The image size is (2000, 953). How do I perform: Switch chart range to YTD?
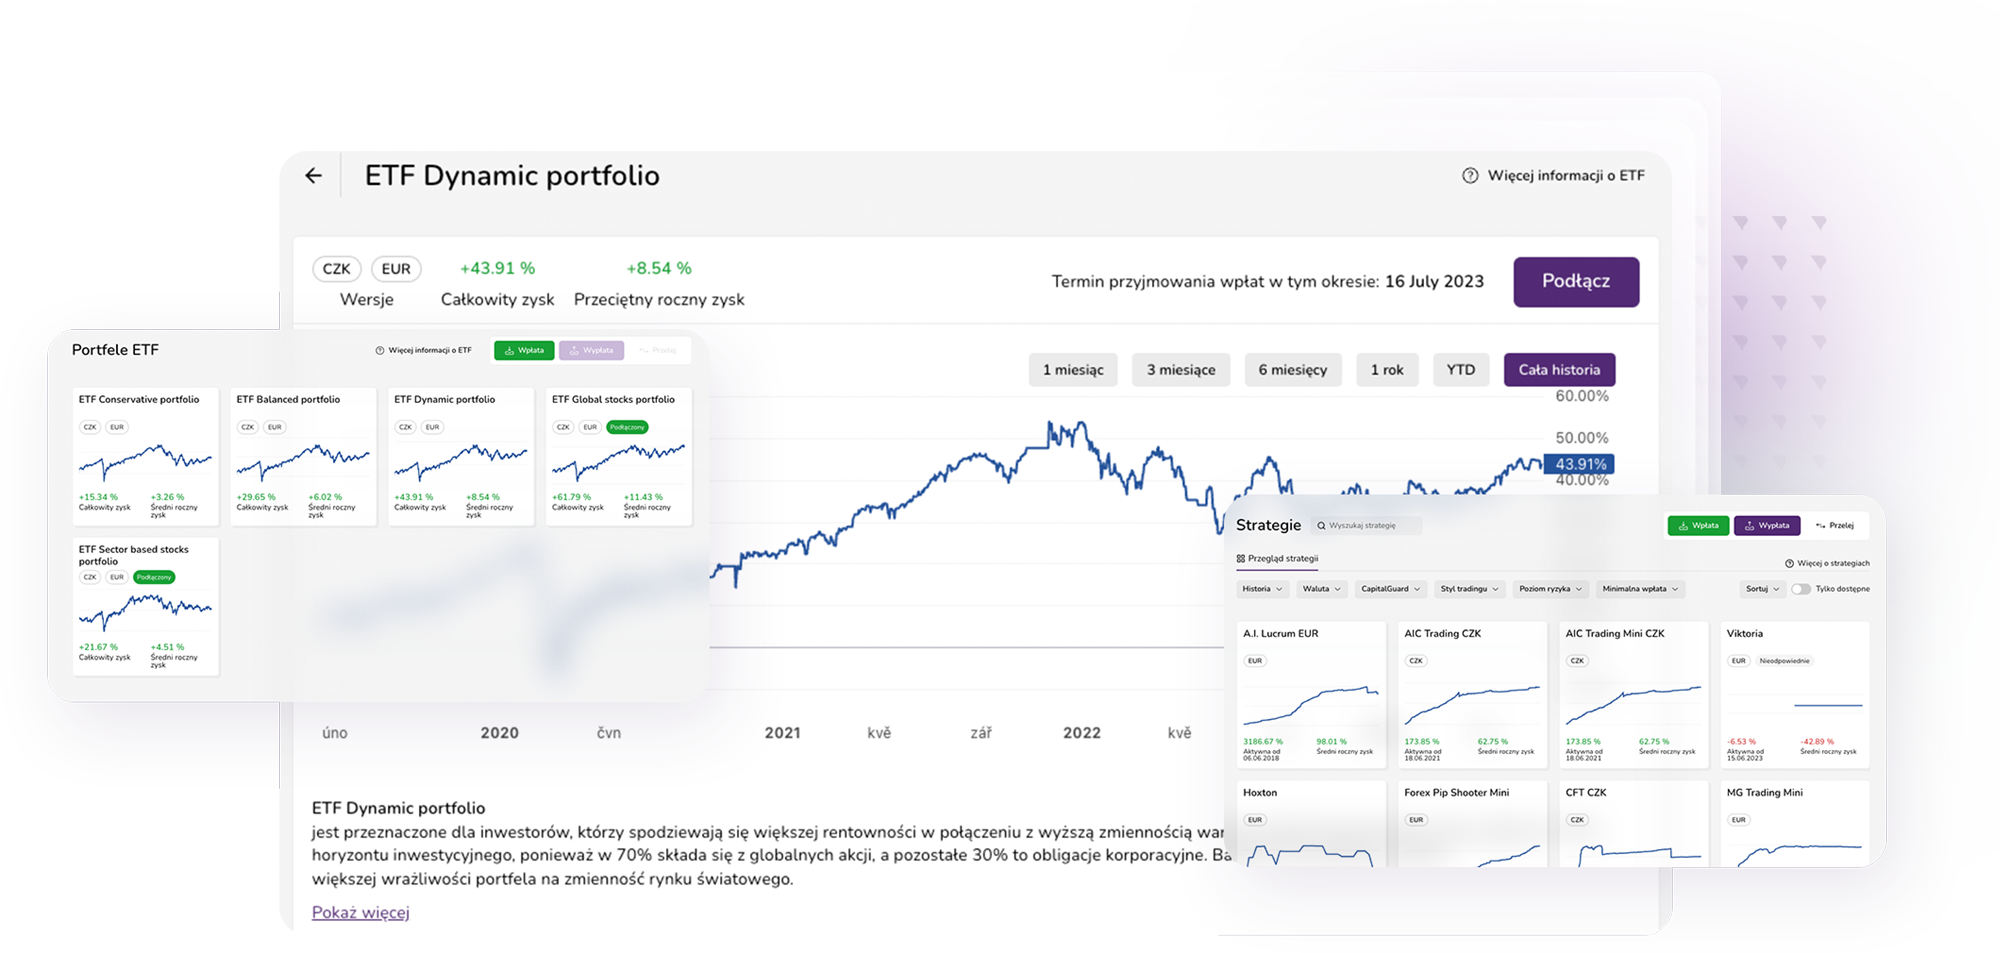pos(1461,370)
